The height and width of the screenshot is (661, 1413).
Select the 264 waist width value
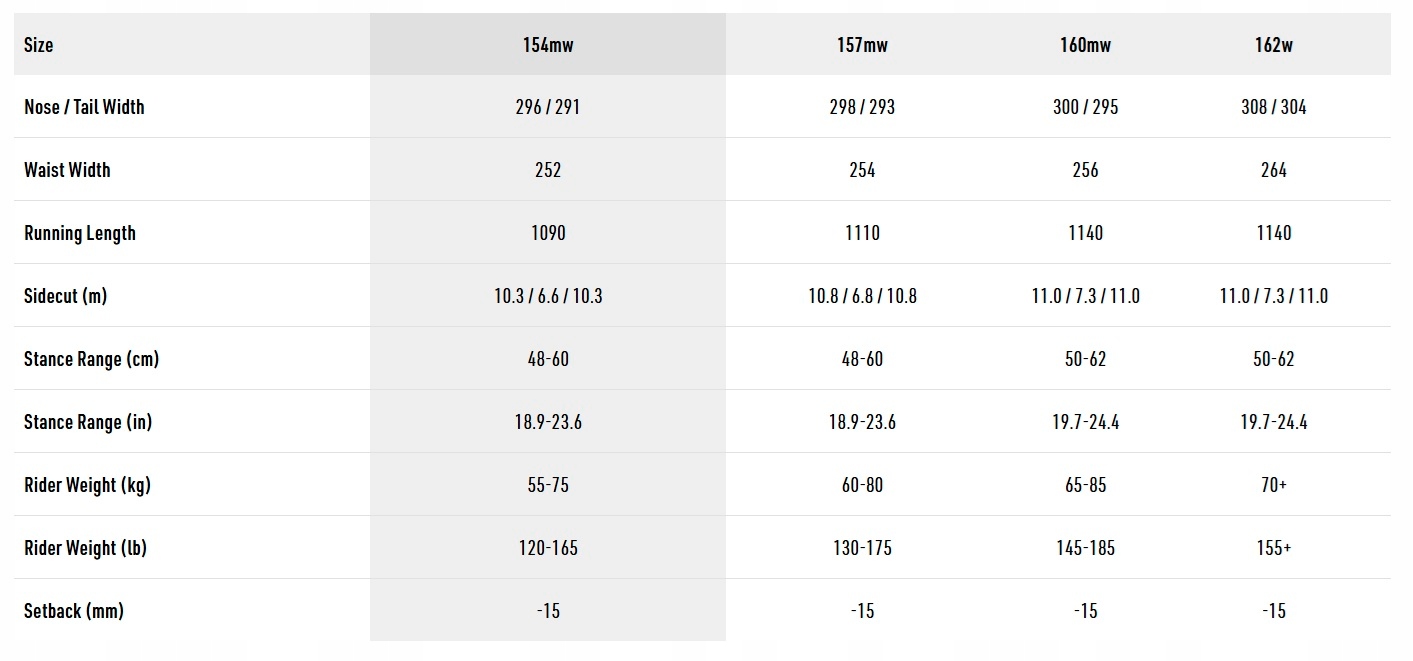coord(1273,170)
